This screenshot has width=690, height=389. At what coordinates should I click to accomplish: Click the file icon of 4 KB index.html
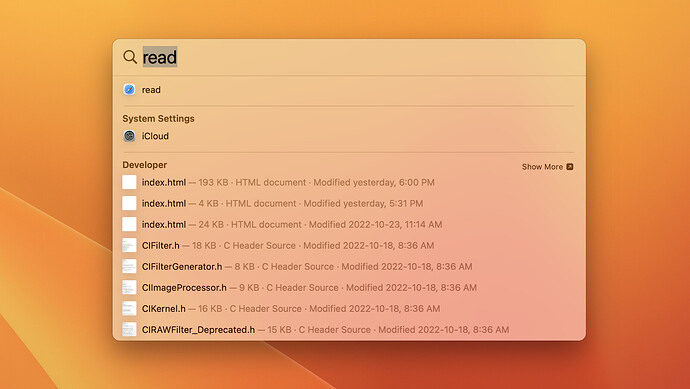point(129,203)
